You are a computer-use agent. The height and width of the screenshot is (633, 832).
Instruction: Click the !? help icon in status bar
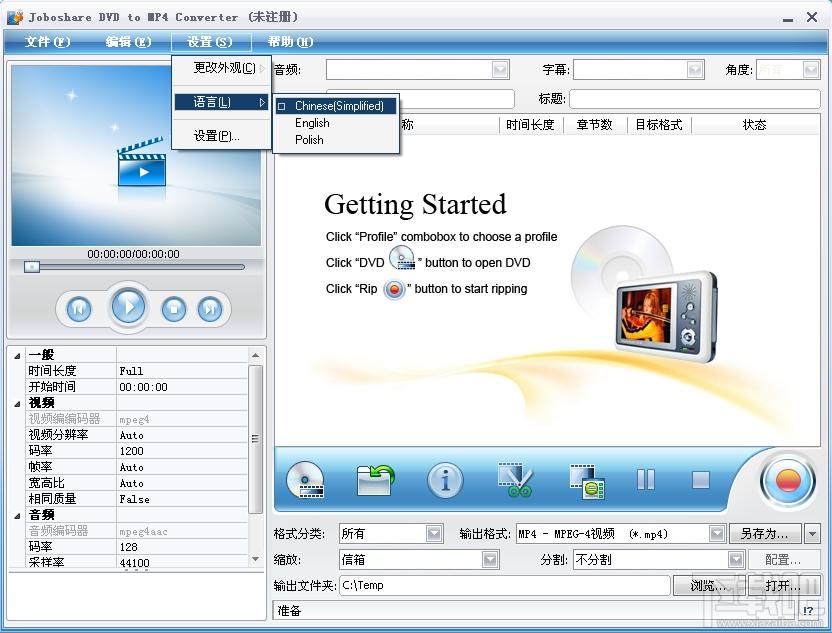(x=808, y=611)
